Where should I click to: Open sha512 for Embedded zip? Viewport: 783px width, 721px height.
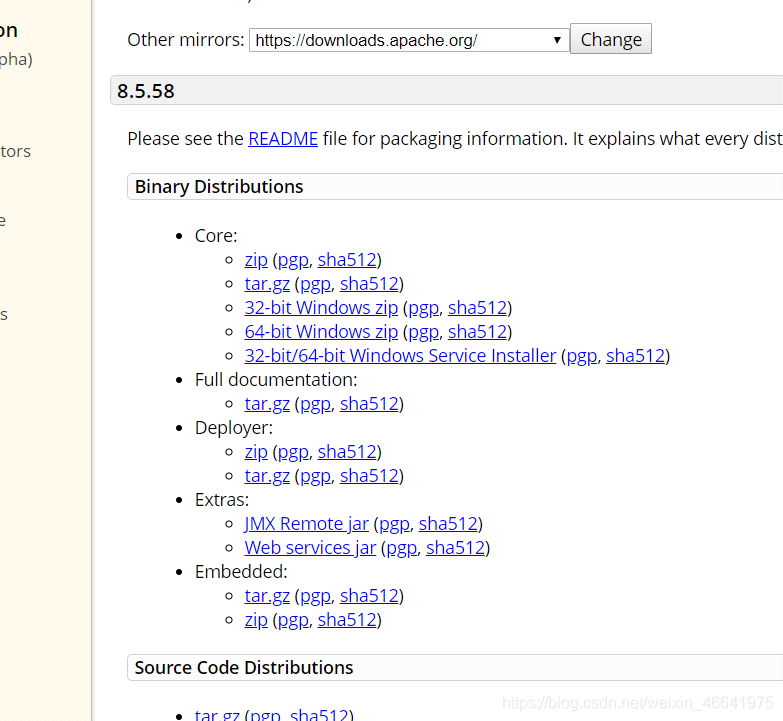tap(347, 620)
